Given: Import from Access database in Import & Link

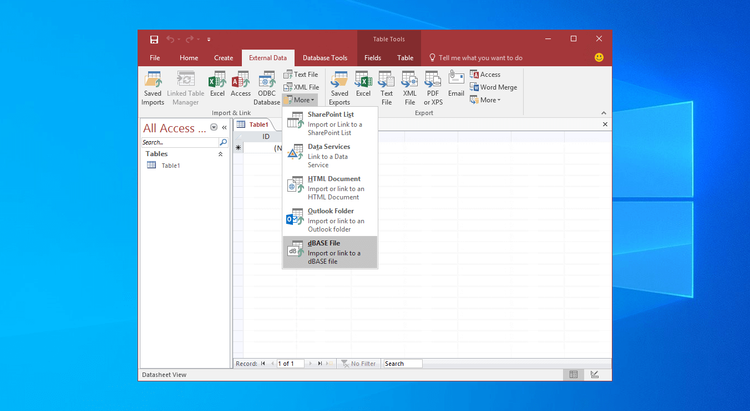Looking at the screenshot, I should [x=241, y=84].
